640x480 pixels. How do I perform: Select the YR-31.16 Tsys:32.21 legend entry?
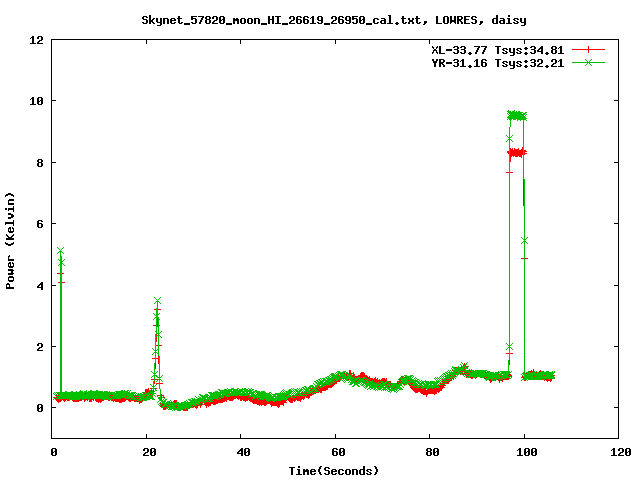[x=498, y=63]
